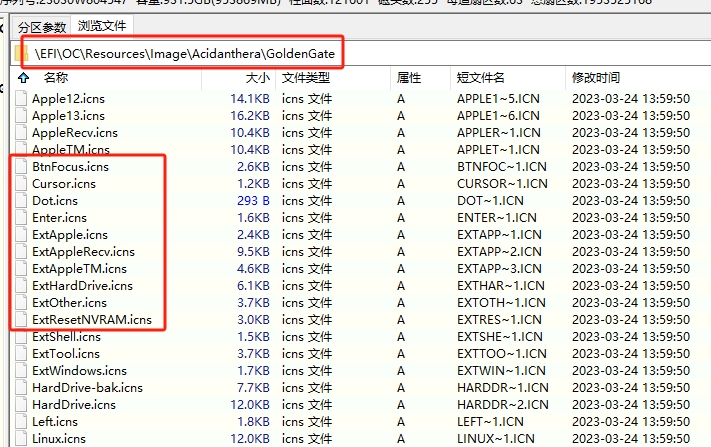Select the ExtWindows.icns file icon
The height and width of the screenshot is (447, 711).
pos(22,370)
